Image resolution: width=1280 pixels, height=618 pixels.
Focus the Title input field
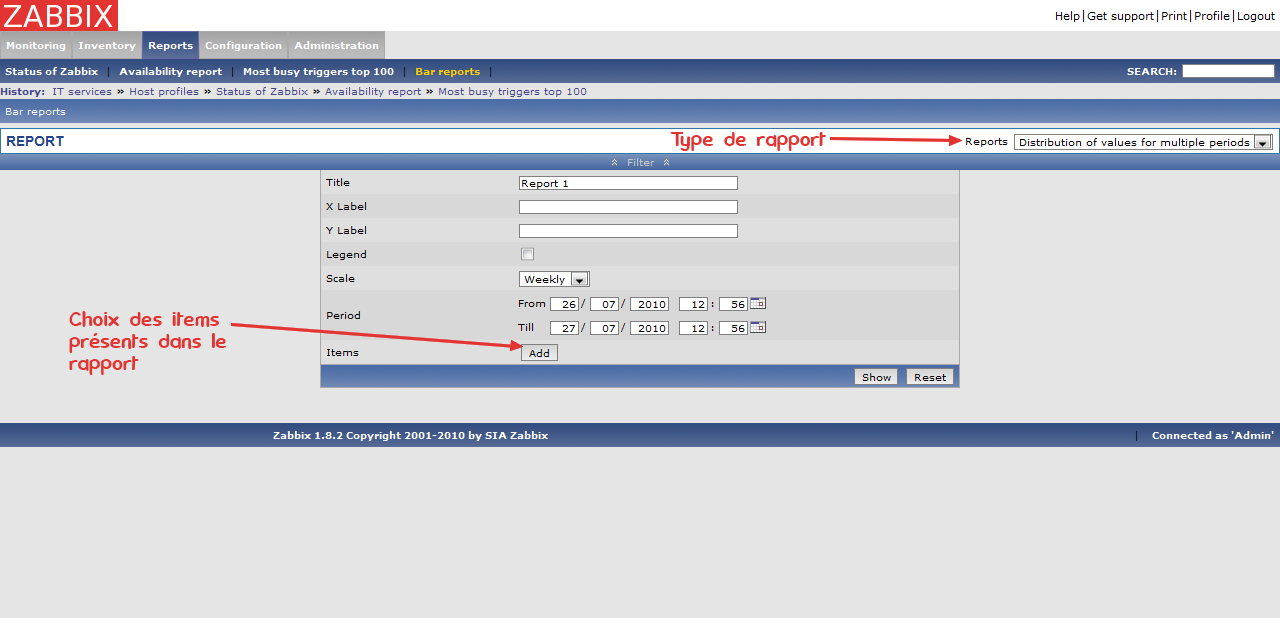point(628,183)
